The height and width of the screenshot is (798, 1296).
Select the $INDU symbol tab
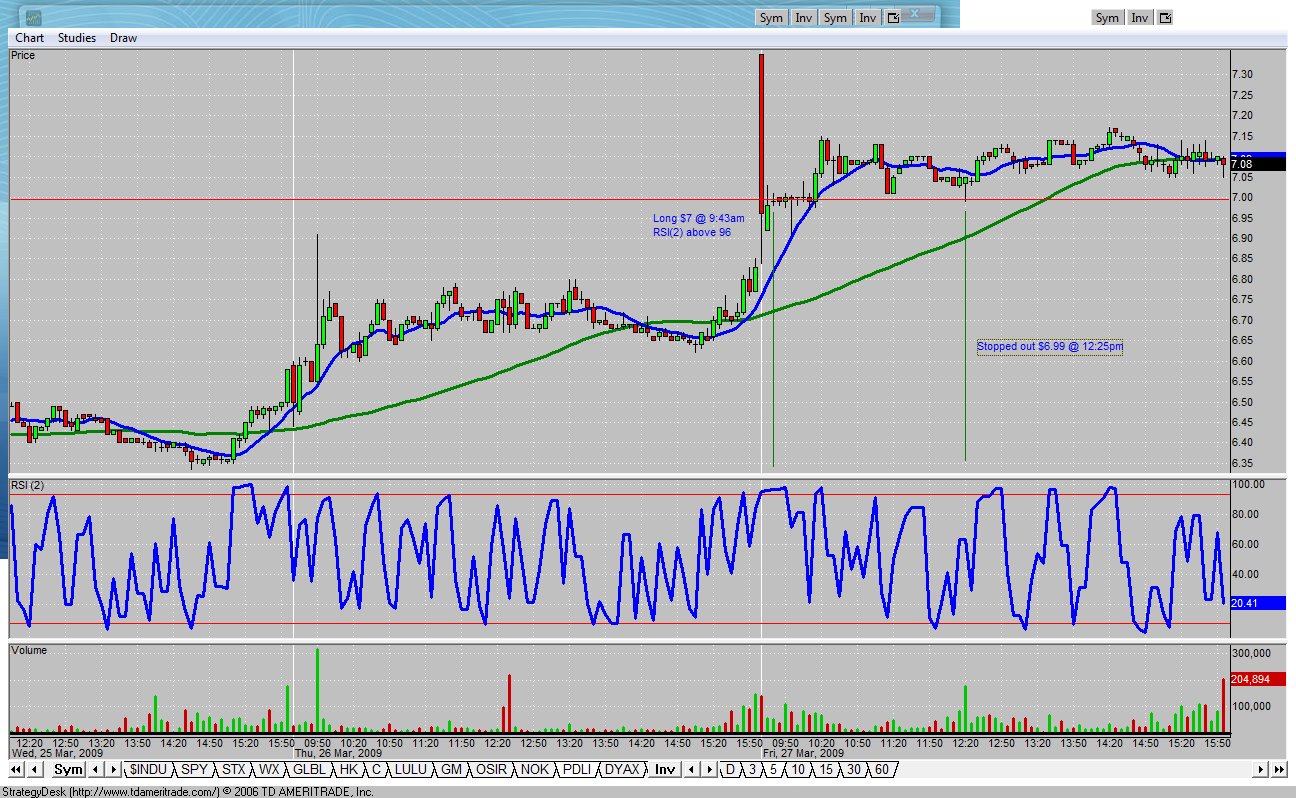pos(148,770)
